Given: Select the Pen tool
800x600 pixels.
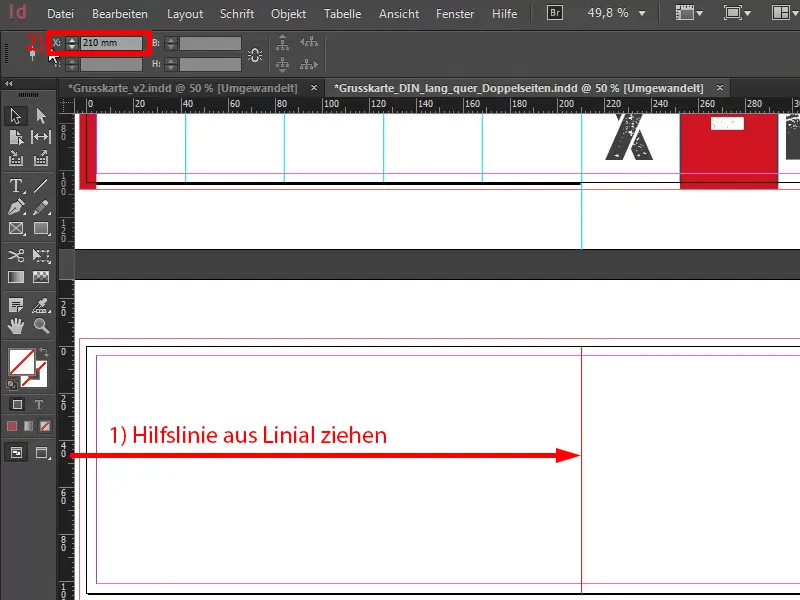Looking at the screenshot, I should pos(16,207).
